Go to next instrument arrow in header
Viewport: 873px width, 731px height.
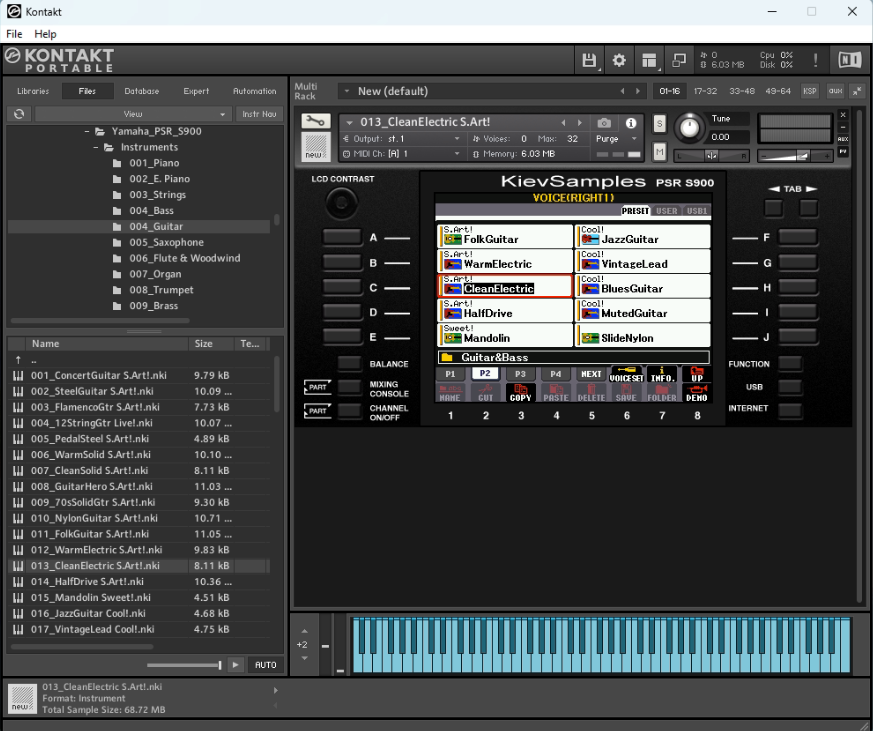(x=580, y=122)
